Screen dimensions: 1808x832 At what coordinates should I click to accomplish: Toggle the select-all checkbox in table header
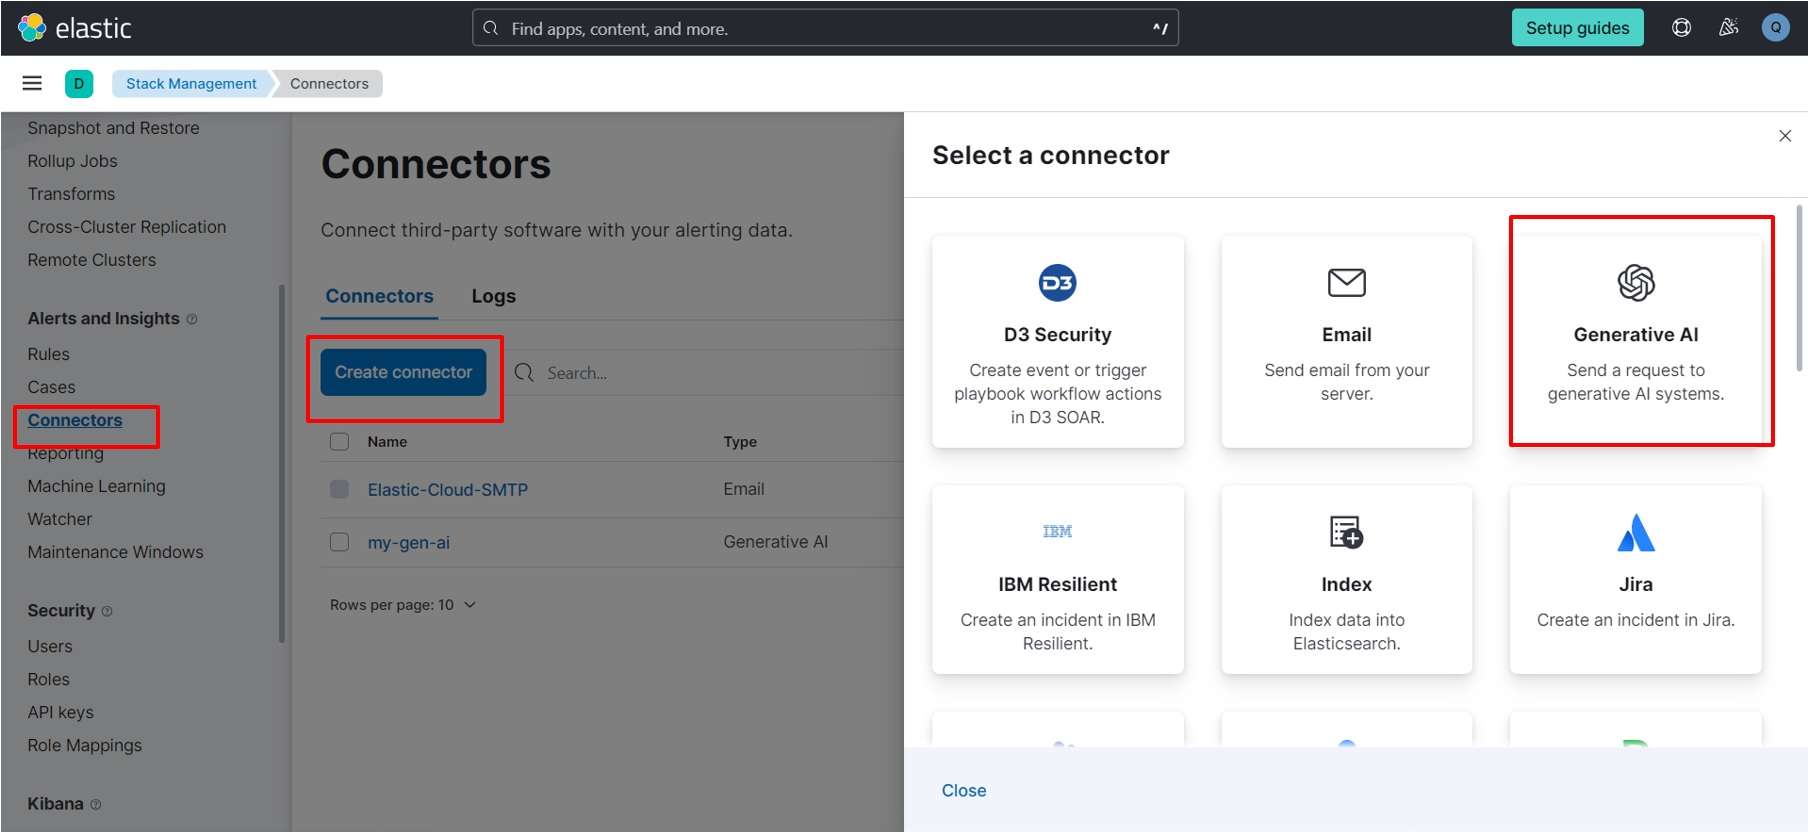(340, 442)
